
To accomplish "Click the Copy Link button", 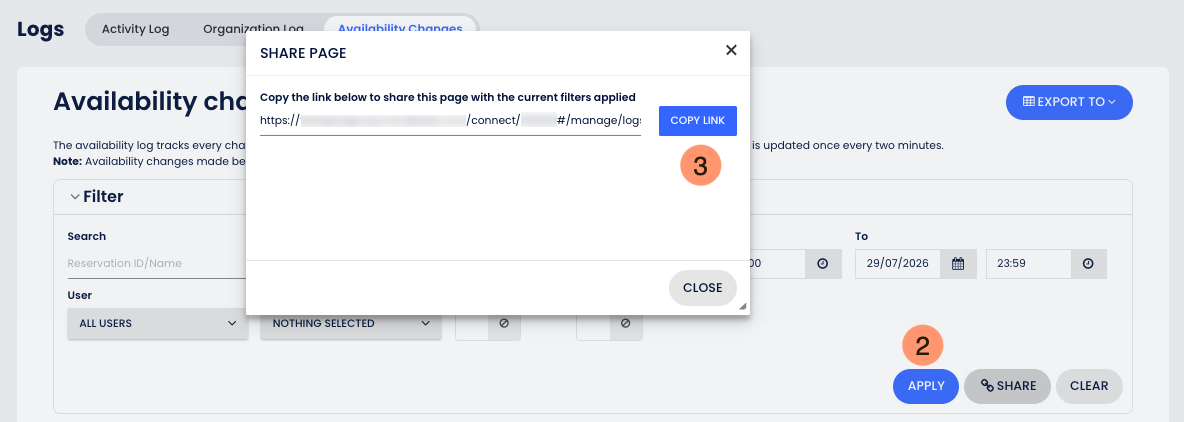I will click(x=698, y=121).
